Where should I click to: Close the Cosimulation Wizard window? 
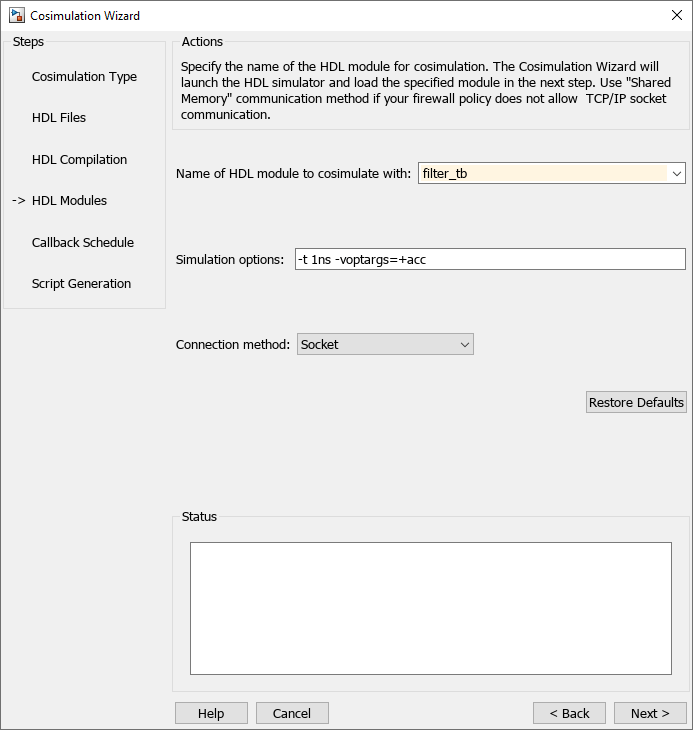pyautogui.click(x=674, y=15)
